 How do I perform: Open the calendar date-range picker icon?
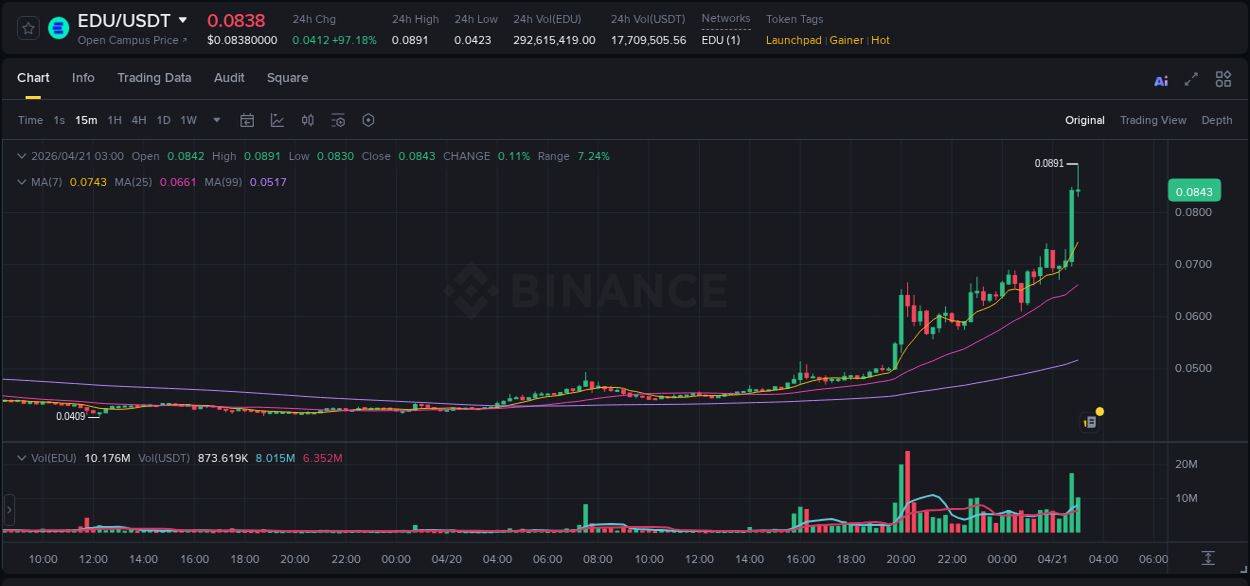[x=247, y=120]
